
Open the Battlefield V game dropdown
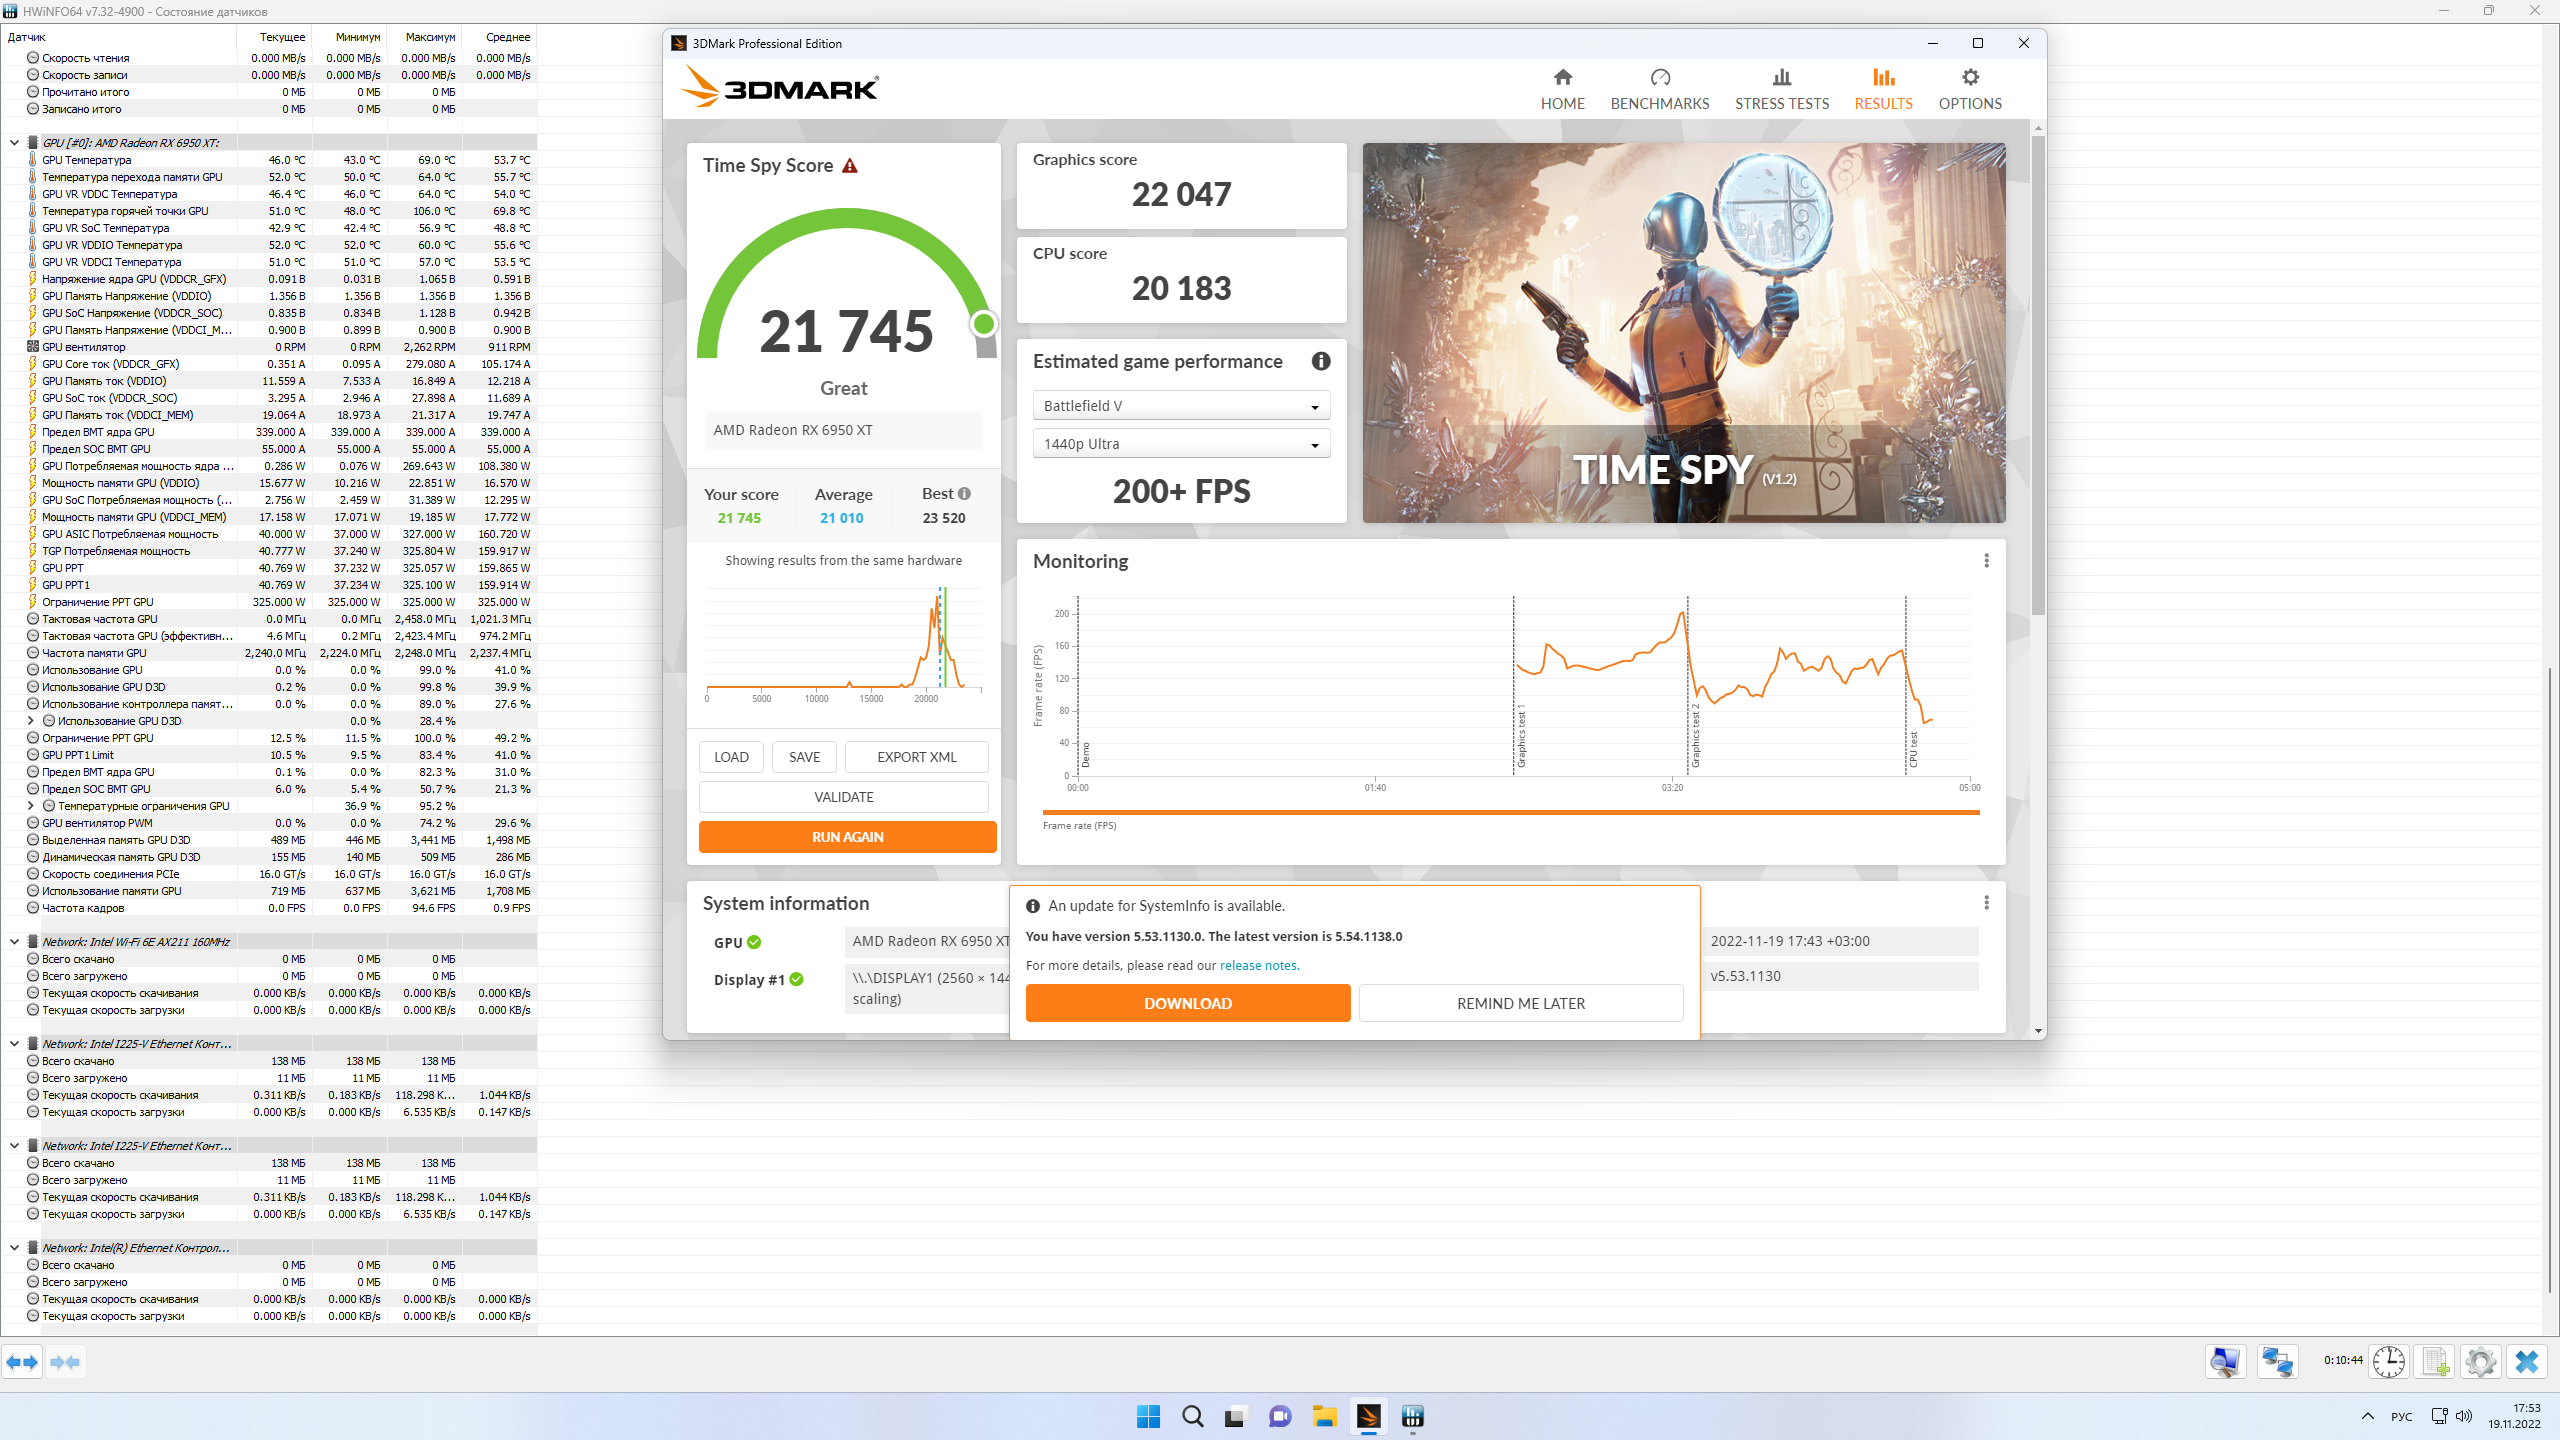[x=1181, y=406]
